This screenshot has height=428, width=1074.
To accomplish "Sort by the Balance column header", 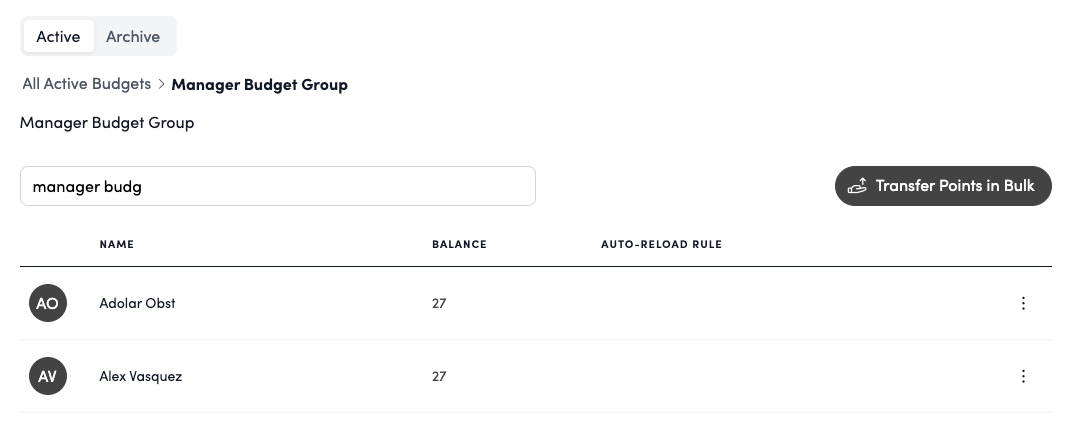I will pyautogui.click(x=459, y=244).
